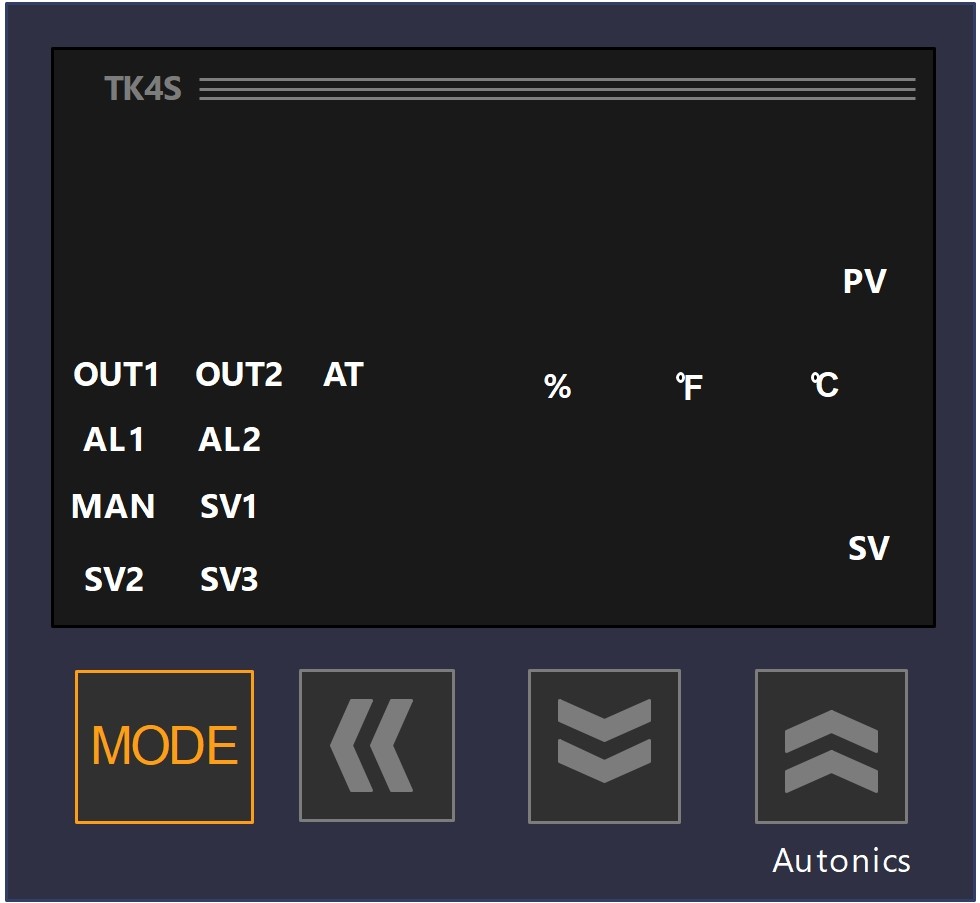
Task: Click the percent unit symbol
Action: tap(558, 386)
